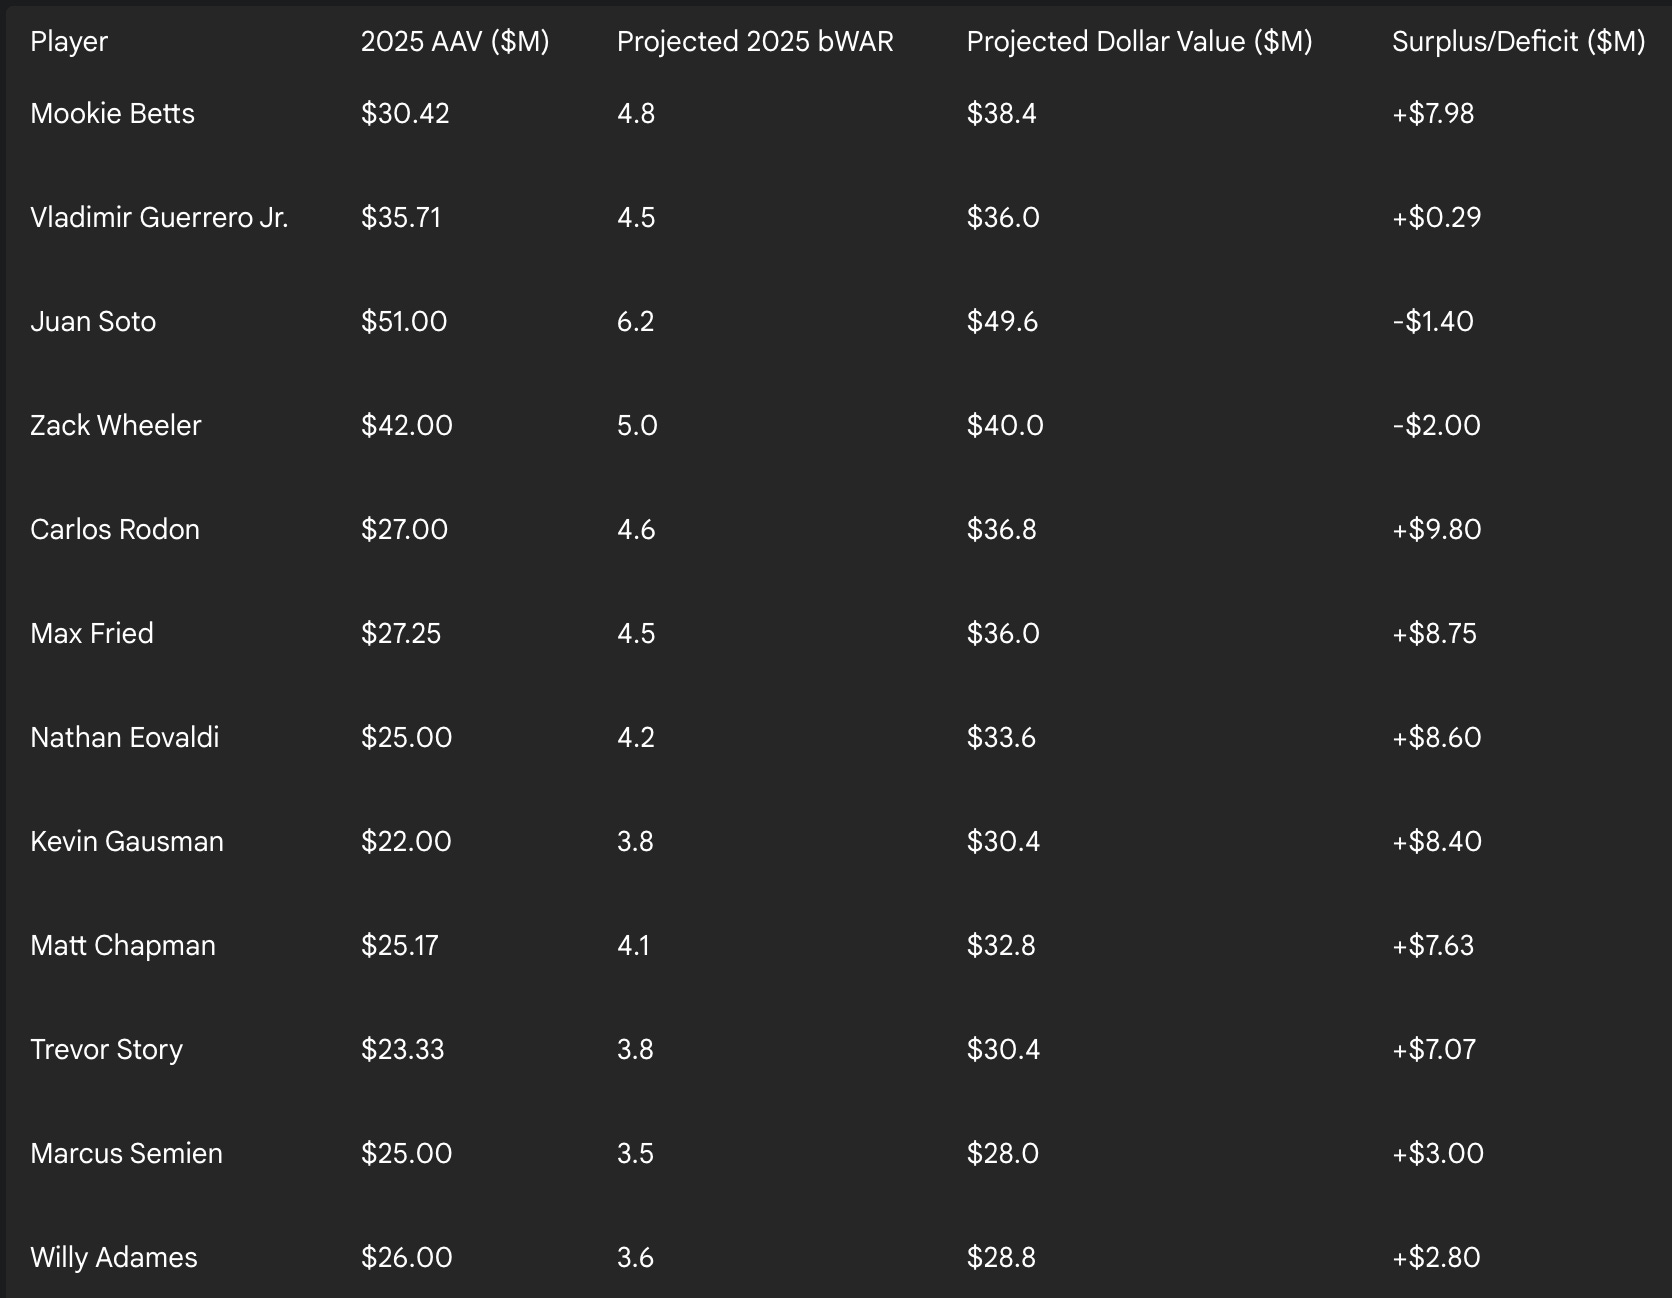The height and width of the screenshot is (1298, 1672).
Task: Click Carlos Rodon's +$9.80 surplus value
Action: pos(1436,530)
